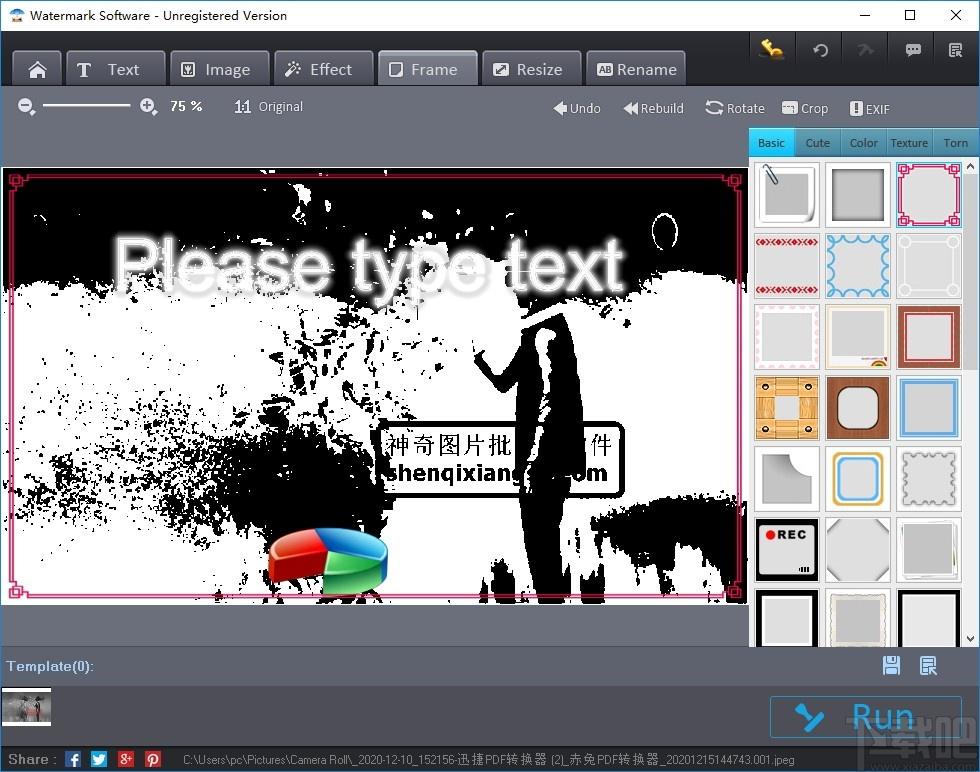Open the Resize tab
The image size is (980, 772).
point(531,69)
